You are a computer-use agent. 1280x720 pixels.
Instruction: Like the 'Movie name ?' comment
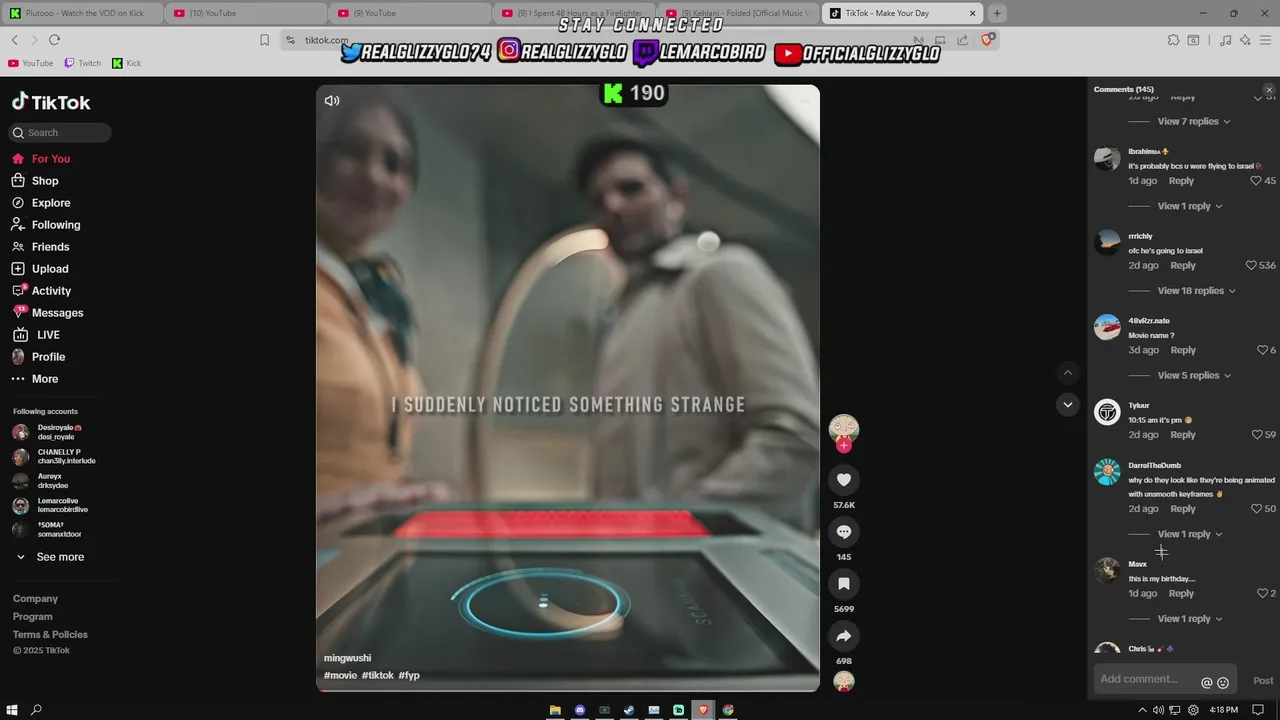[x=1262, y=350]
